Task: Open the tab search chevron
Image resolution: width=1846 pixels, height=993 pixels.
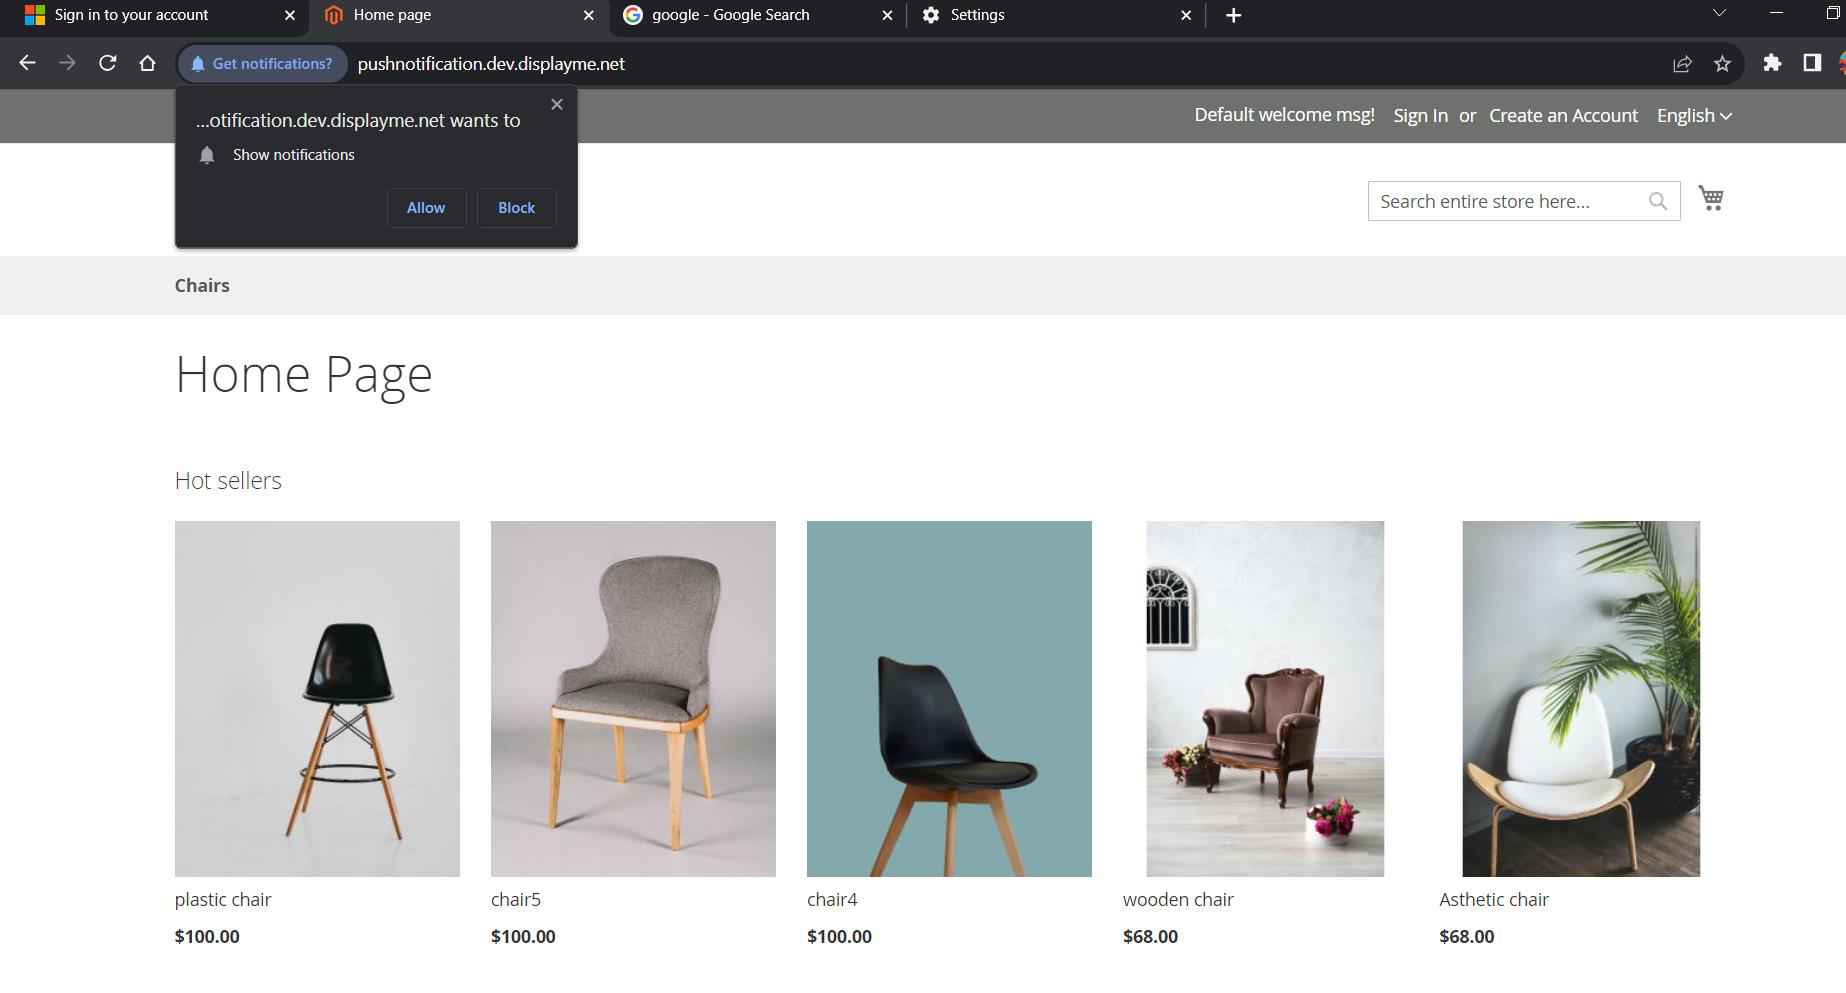Action: [1719, 13]
